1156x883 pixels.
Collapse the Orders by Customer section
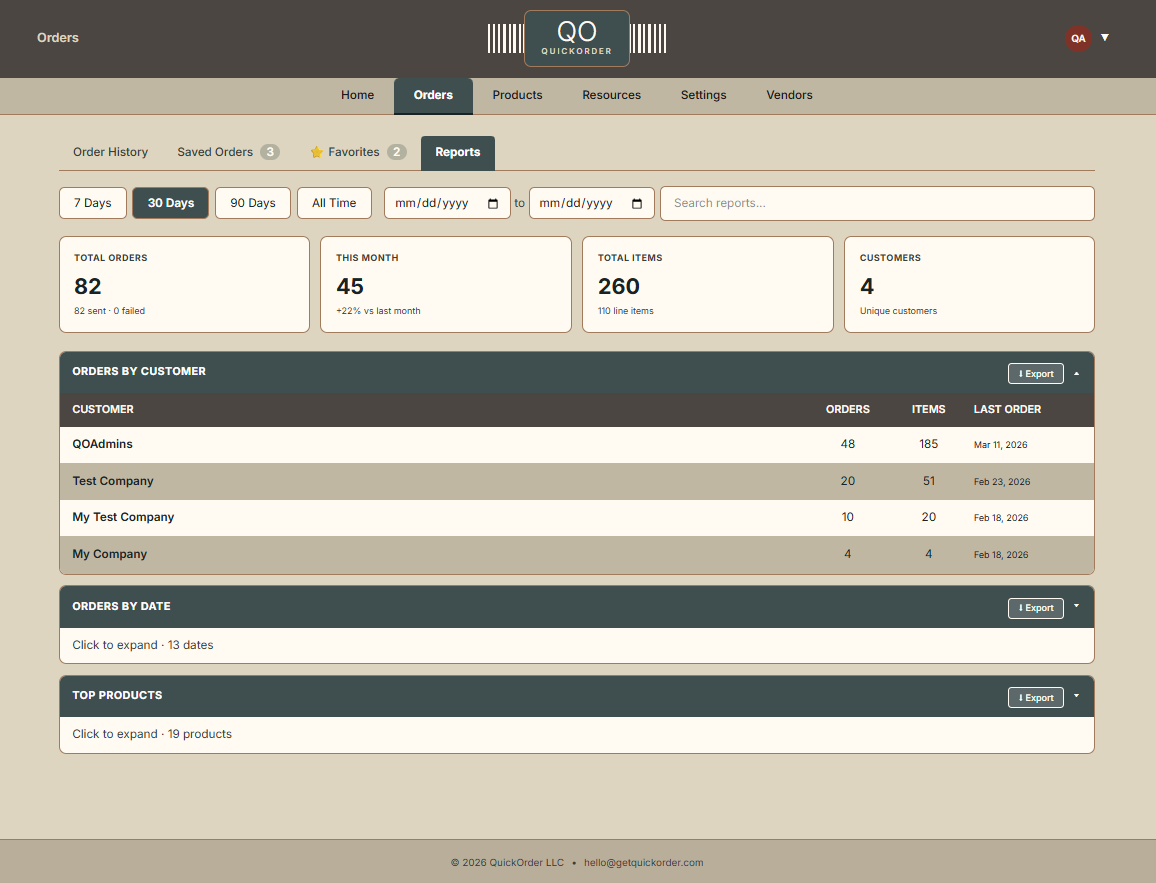1077,373
